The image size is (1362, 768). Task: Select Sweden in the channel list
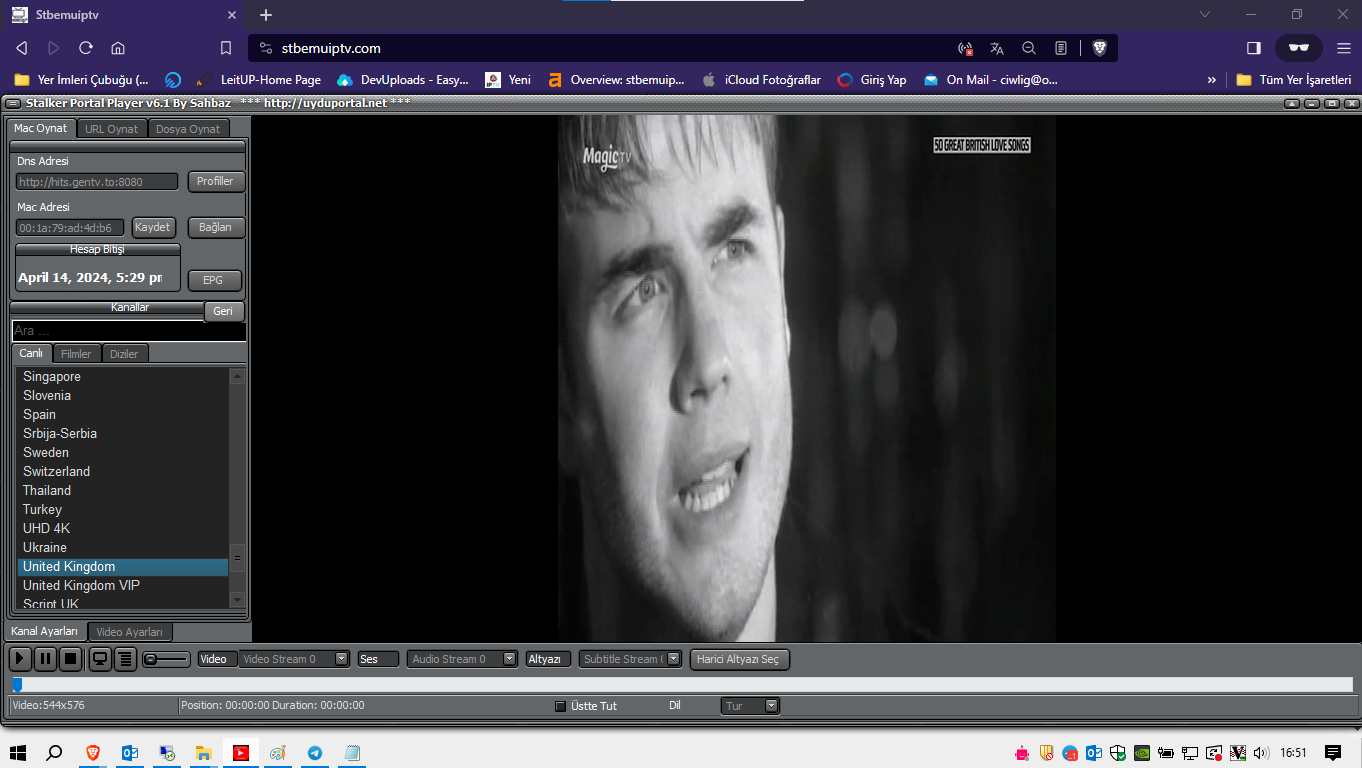(123, 453)
